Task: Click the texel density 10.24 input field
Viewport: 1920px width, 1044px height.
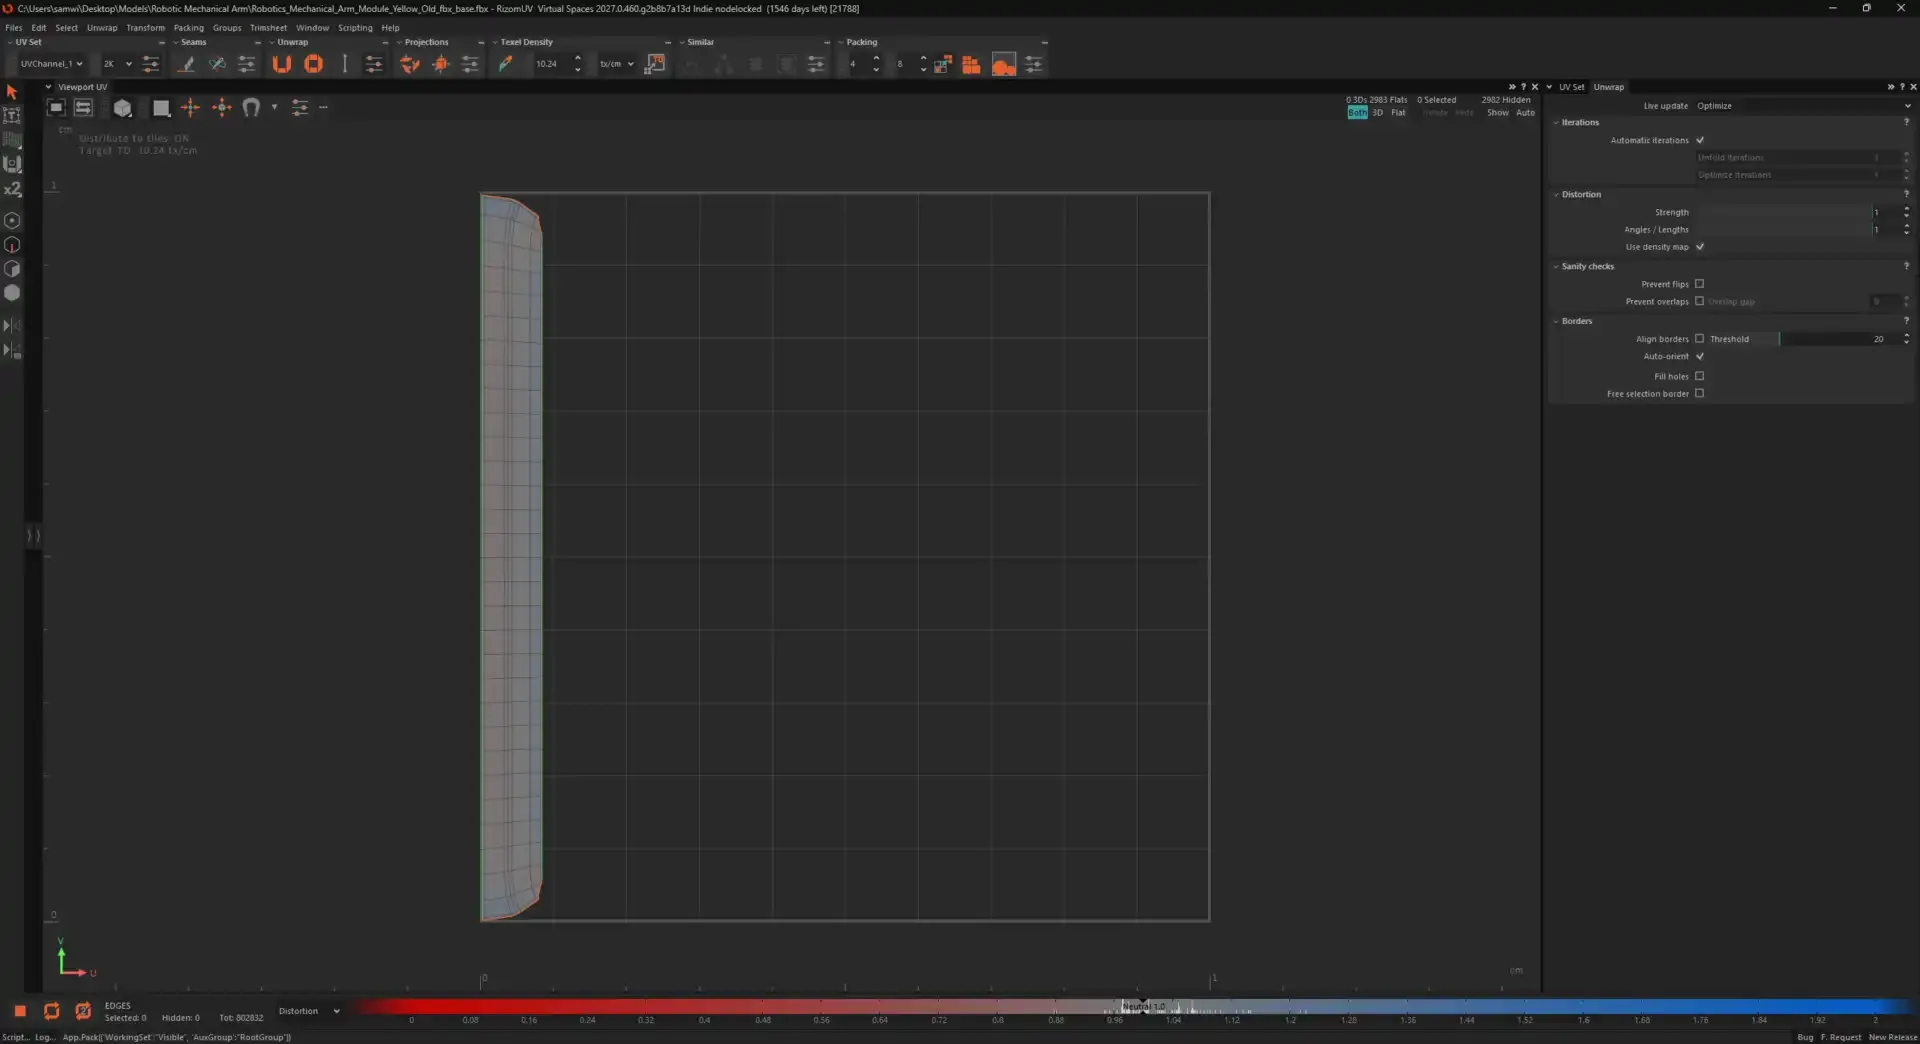Action: pos(551,64)
